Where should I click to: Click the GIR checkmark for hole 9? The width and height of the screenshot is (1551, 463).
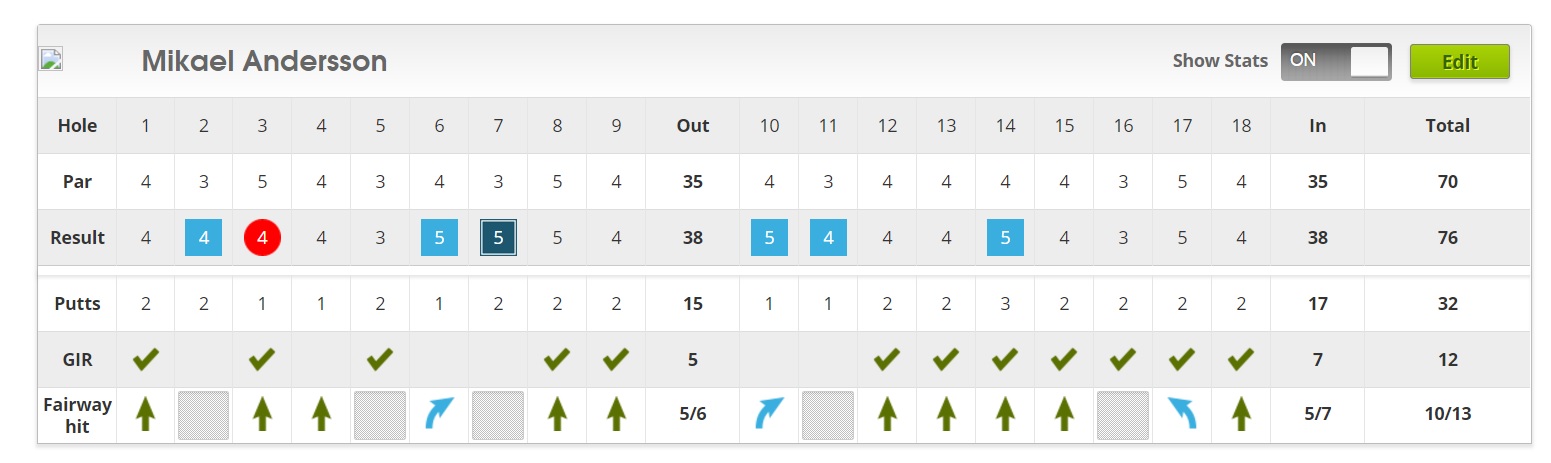pos(616,359)
